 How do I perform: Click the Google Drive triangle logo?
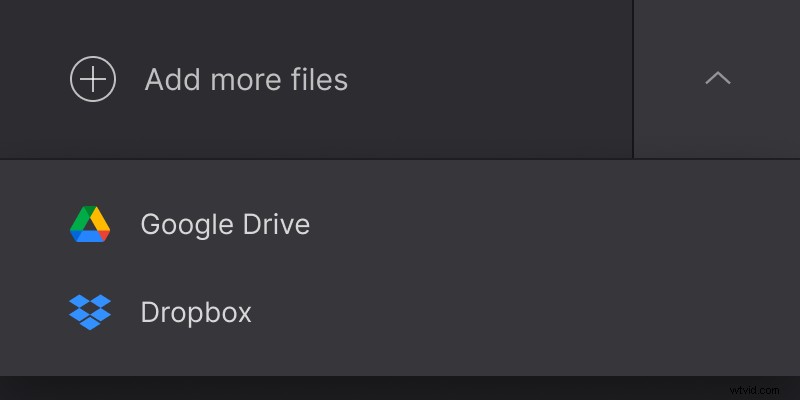(90, 224)
